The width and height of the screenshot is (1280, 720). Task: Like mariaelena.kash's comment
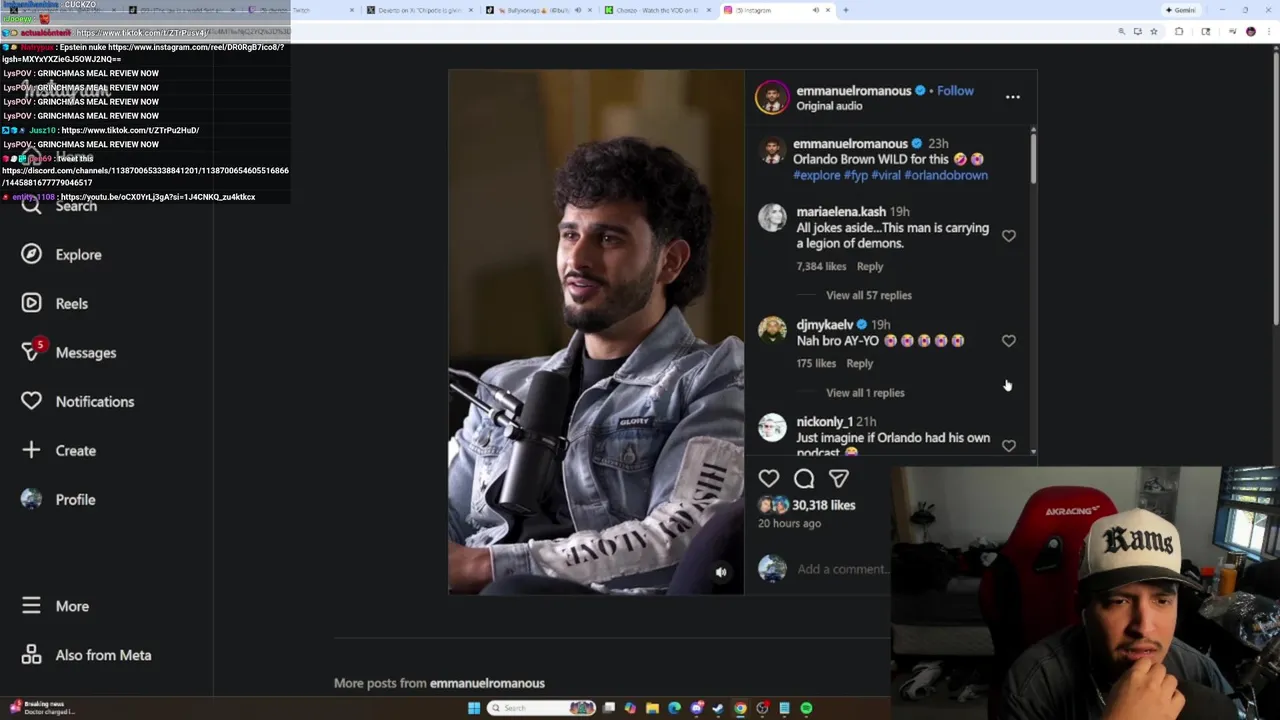(x=1008, y=236)
